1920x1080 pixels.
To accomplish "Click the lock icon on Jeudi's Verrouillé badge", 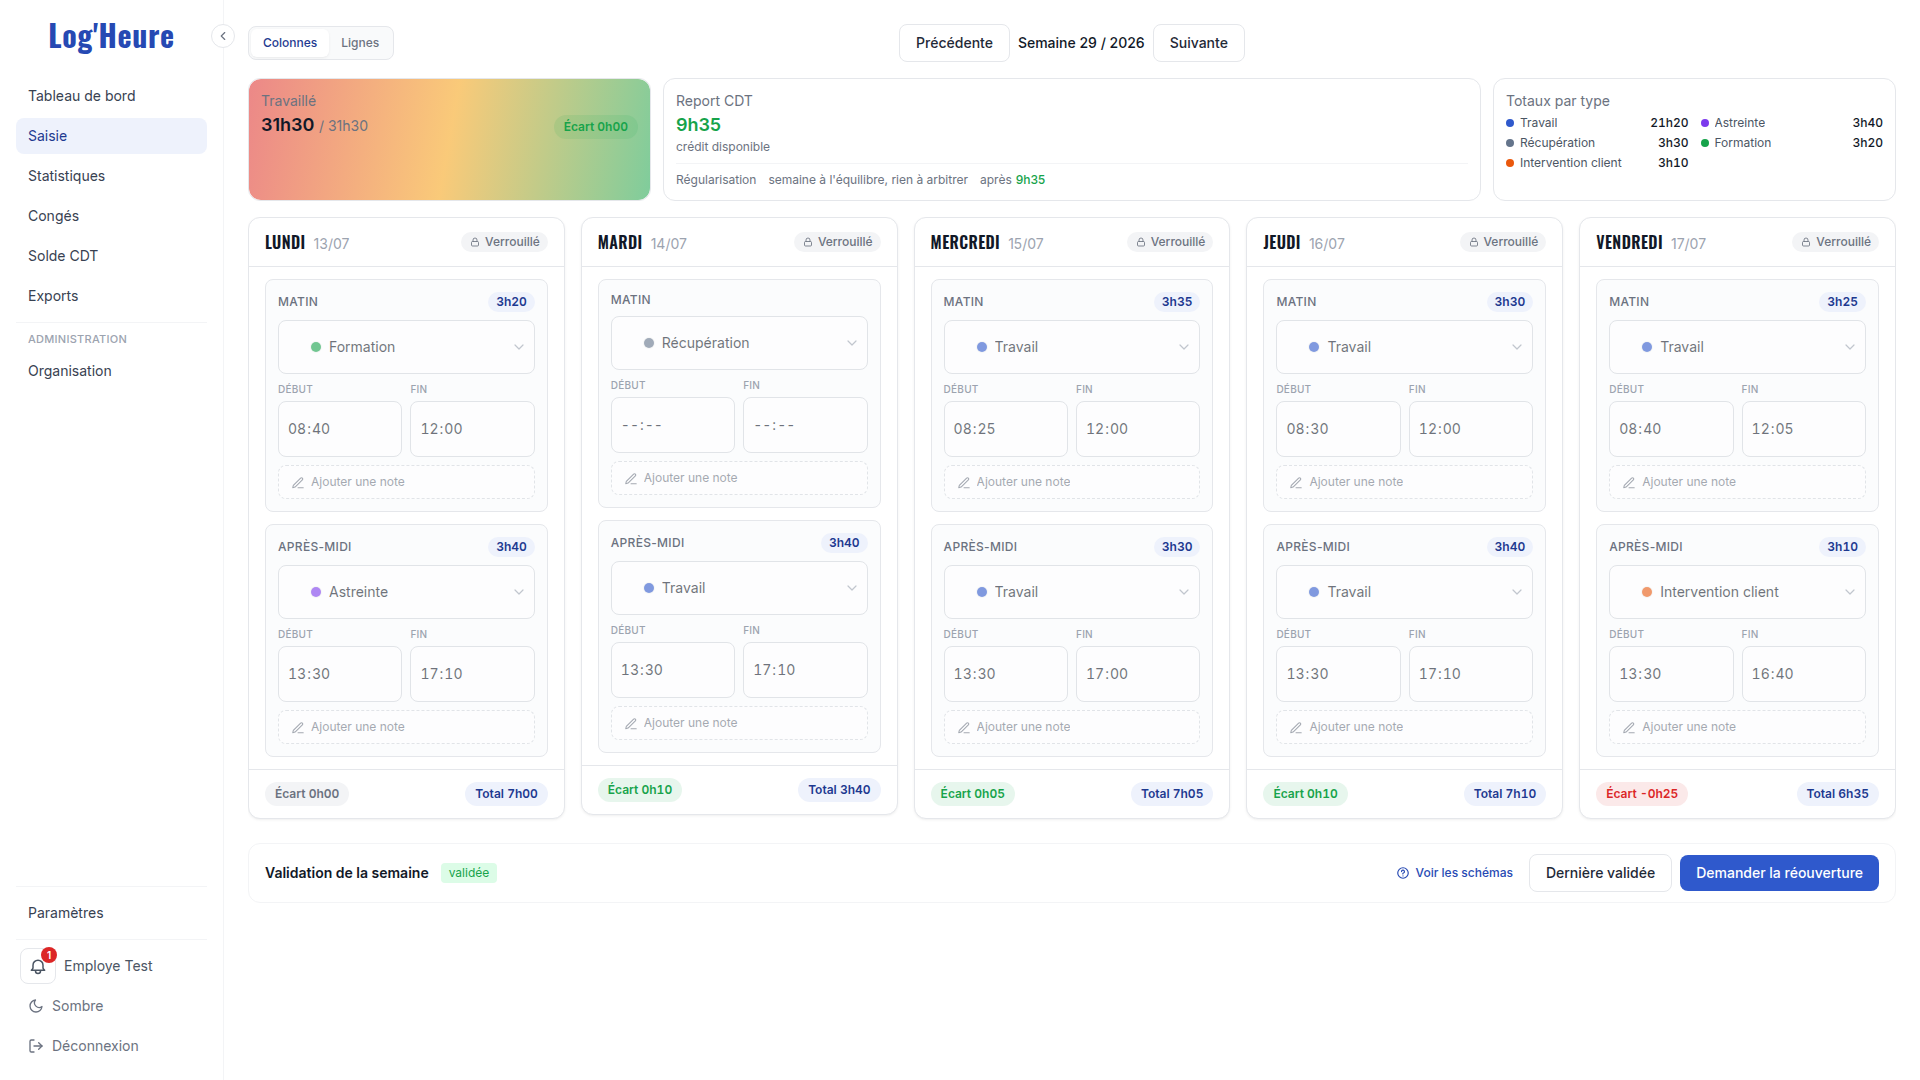I will pos(1474,242).
